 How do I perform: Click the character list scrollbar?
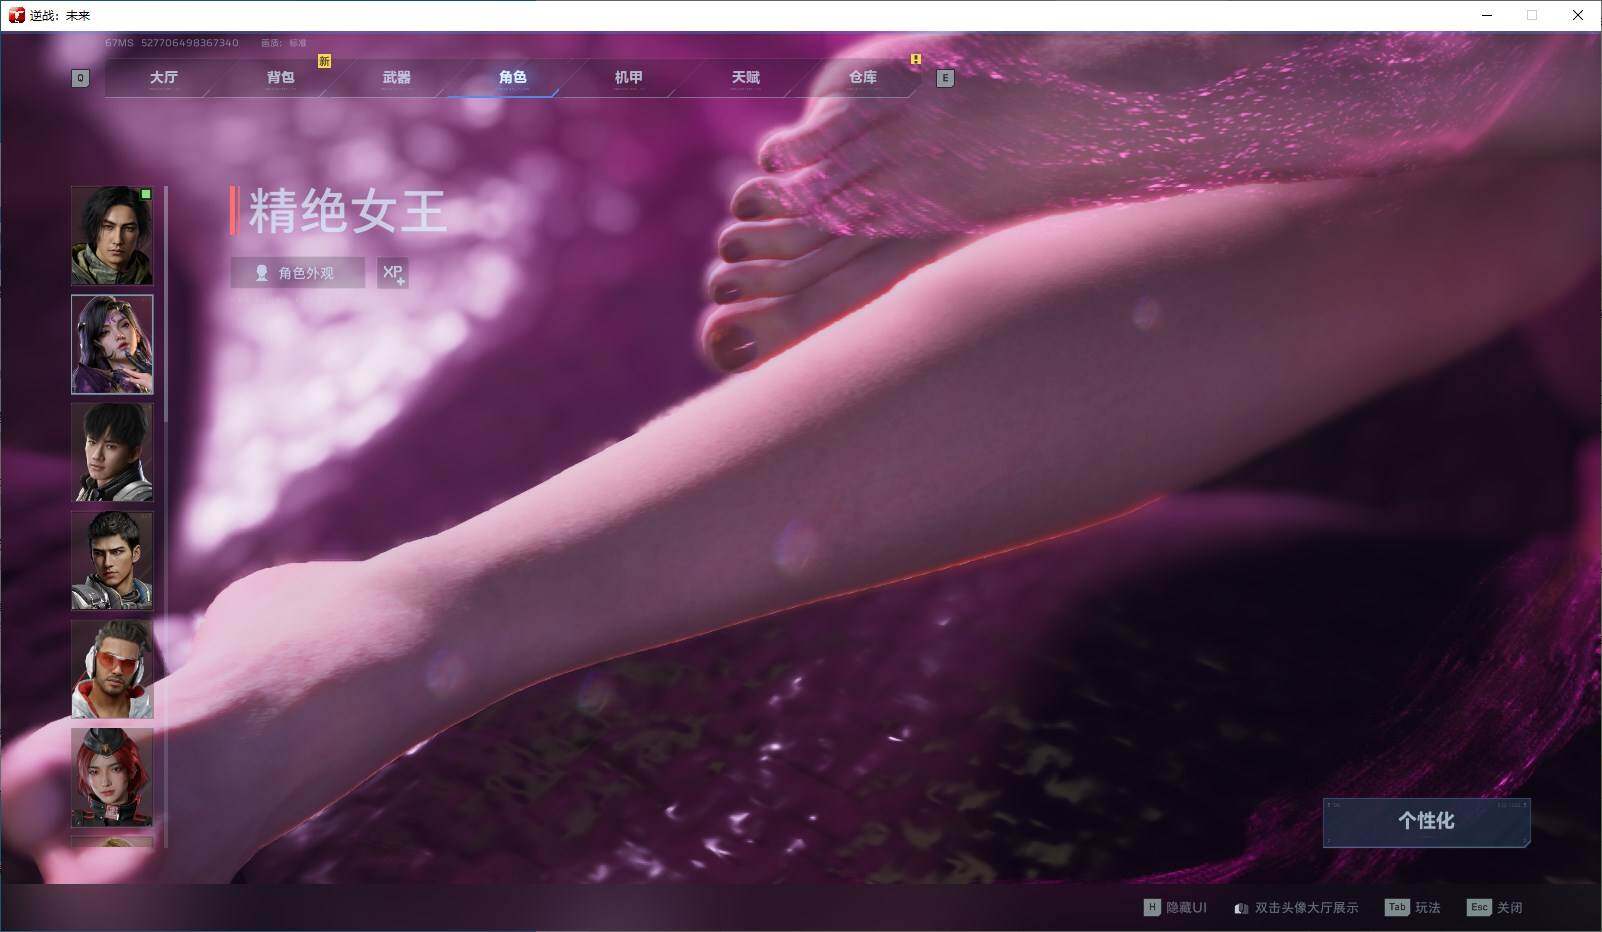(166, 303)
